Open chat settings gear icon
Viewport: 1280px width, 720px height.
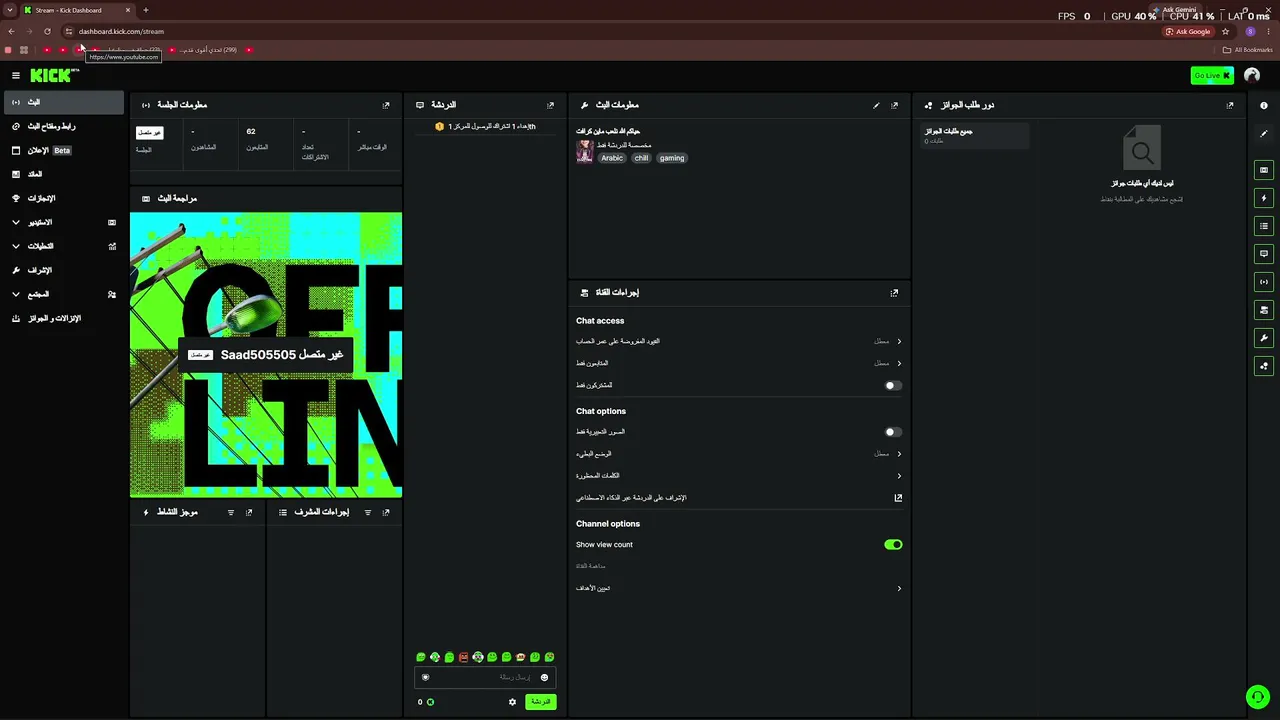pos(512,702)
